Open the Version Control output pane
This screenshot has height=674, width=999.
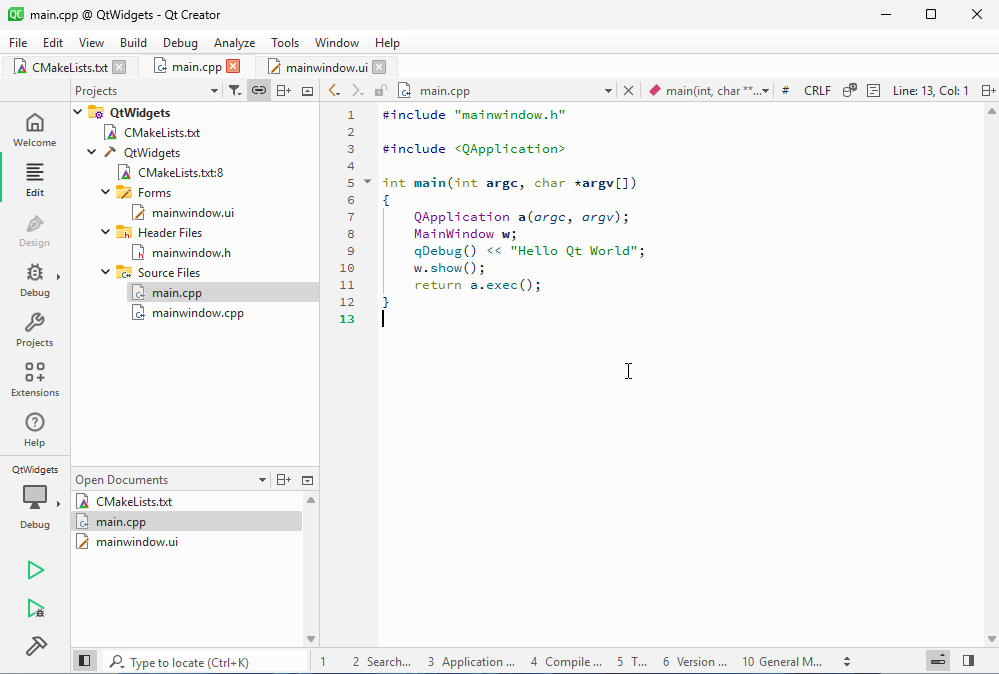point(694,662)
